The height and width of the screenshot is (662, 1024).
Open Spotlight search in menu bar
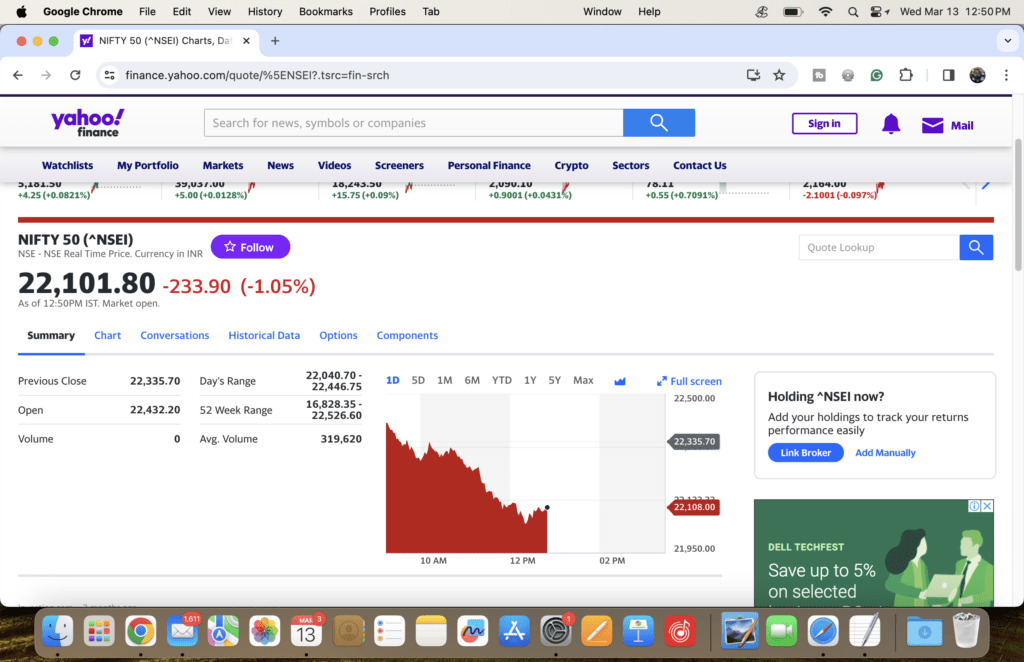(x=853, y=12)
